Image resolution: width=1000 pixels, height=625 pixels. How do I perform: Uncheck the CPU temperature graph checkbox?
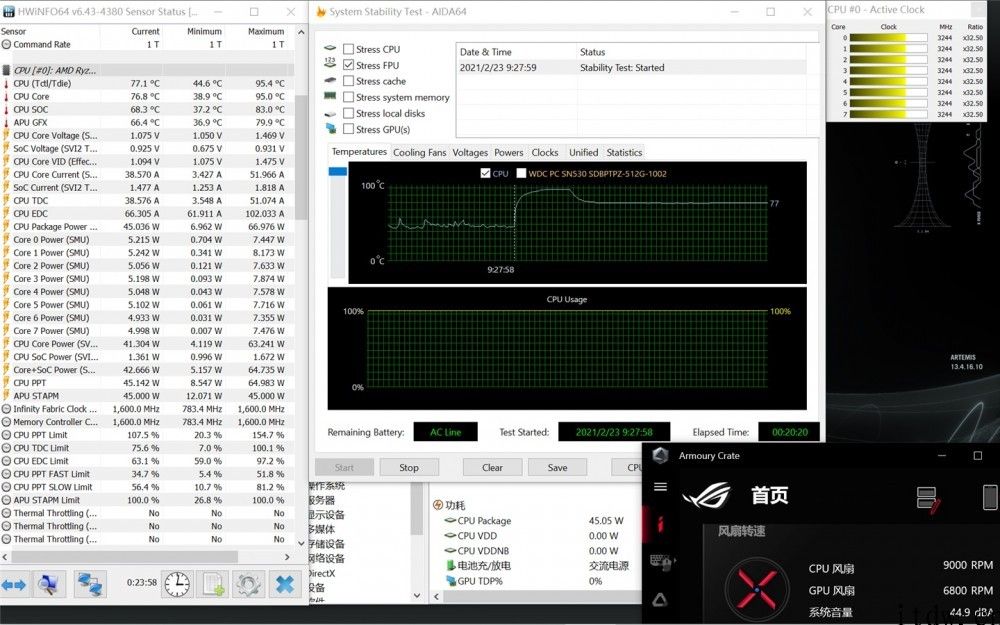coord(485,173)
